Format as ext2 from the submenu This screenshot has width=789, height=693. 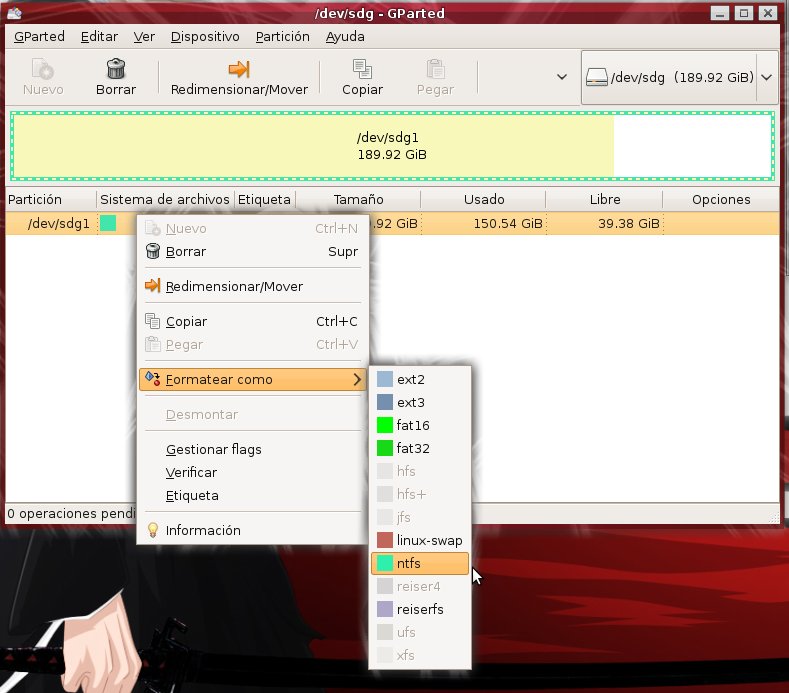pos(420,379)
